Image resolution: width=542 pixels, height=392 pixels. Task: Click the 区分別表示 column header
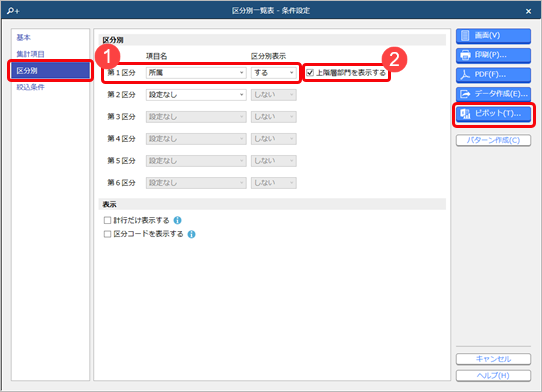coord(269,56)
